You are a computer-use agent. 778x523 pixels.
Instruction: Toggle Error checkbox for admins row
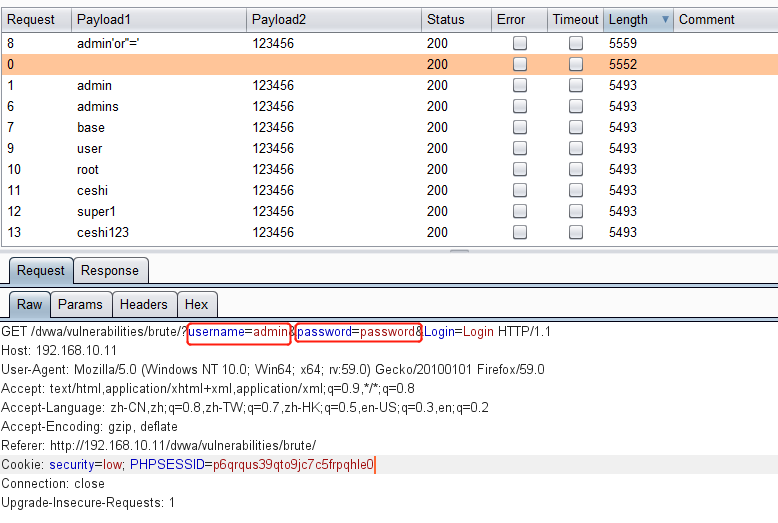click(x=519, y=106)
